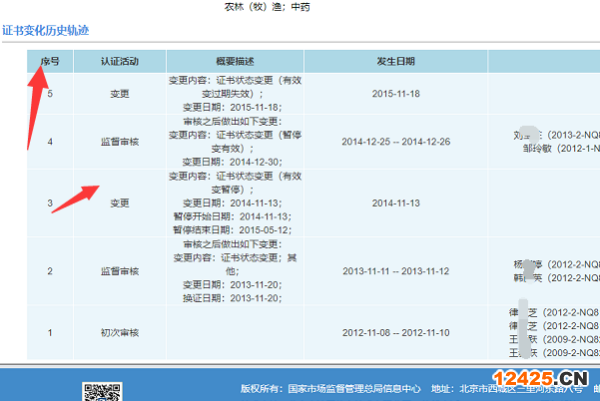This screenshot has height=401, width=600.
Task: Open the 初次审核 entry in row 1
Action: click(x=119, y=331)
